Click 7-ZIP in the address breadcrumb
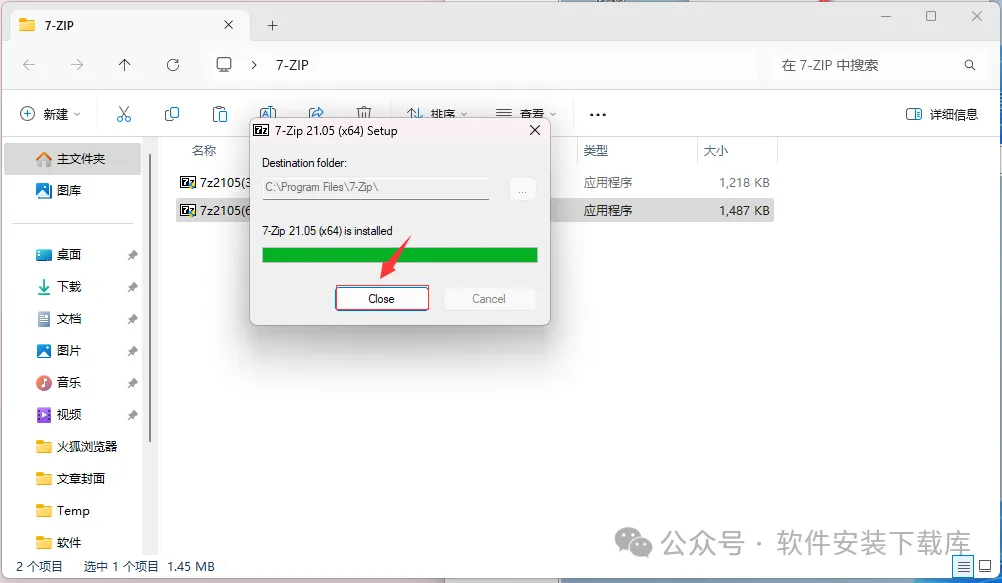This screenshot has width=1002, height=583. [x=292, y=65]
